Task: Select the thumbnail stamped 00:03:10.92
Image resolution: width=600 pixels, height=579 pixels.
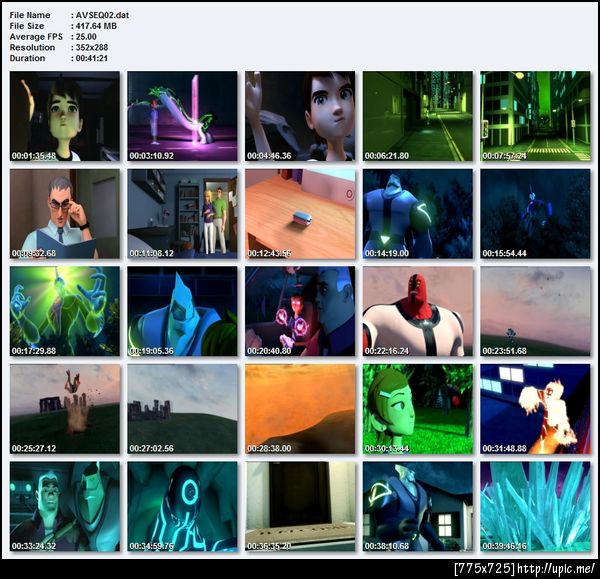Action: [182, 116]
